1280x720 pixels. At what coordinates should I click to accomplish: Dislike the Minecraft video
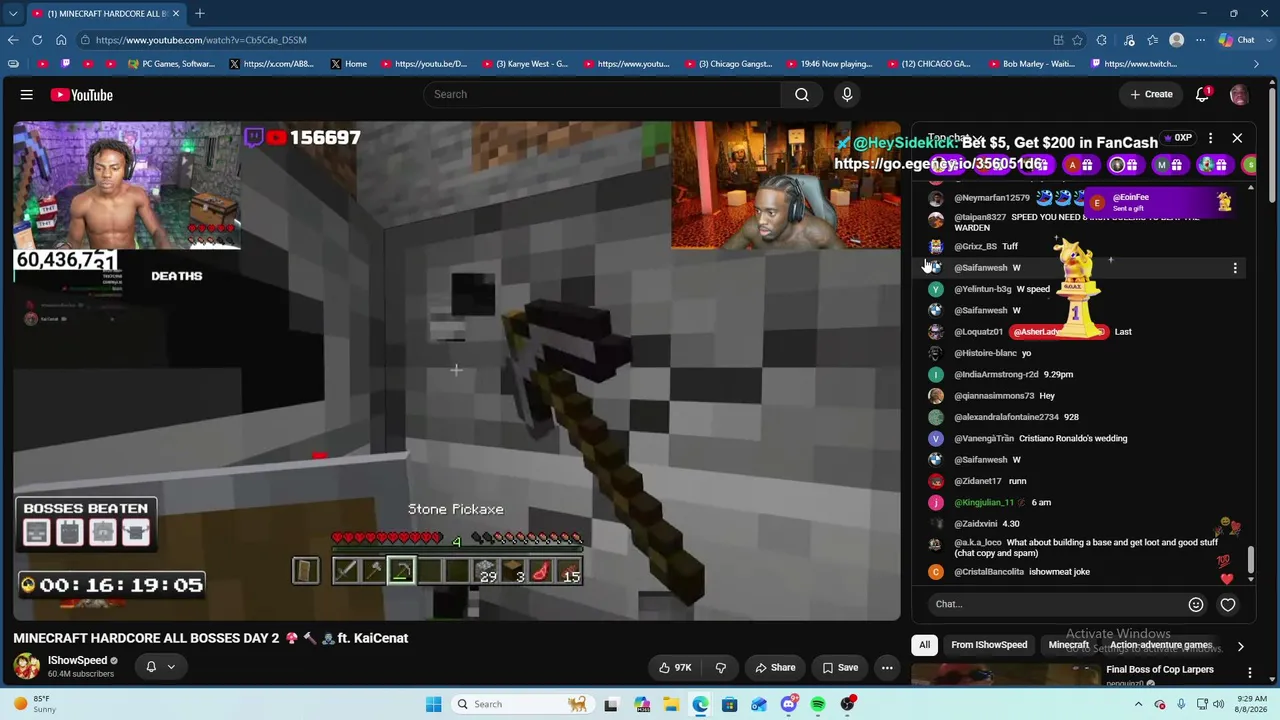point(720,667)
